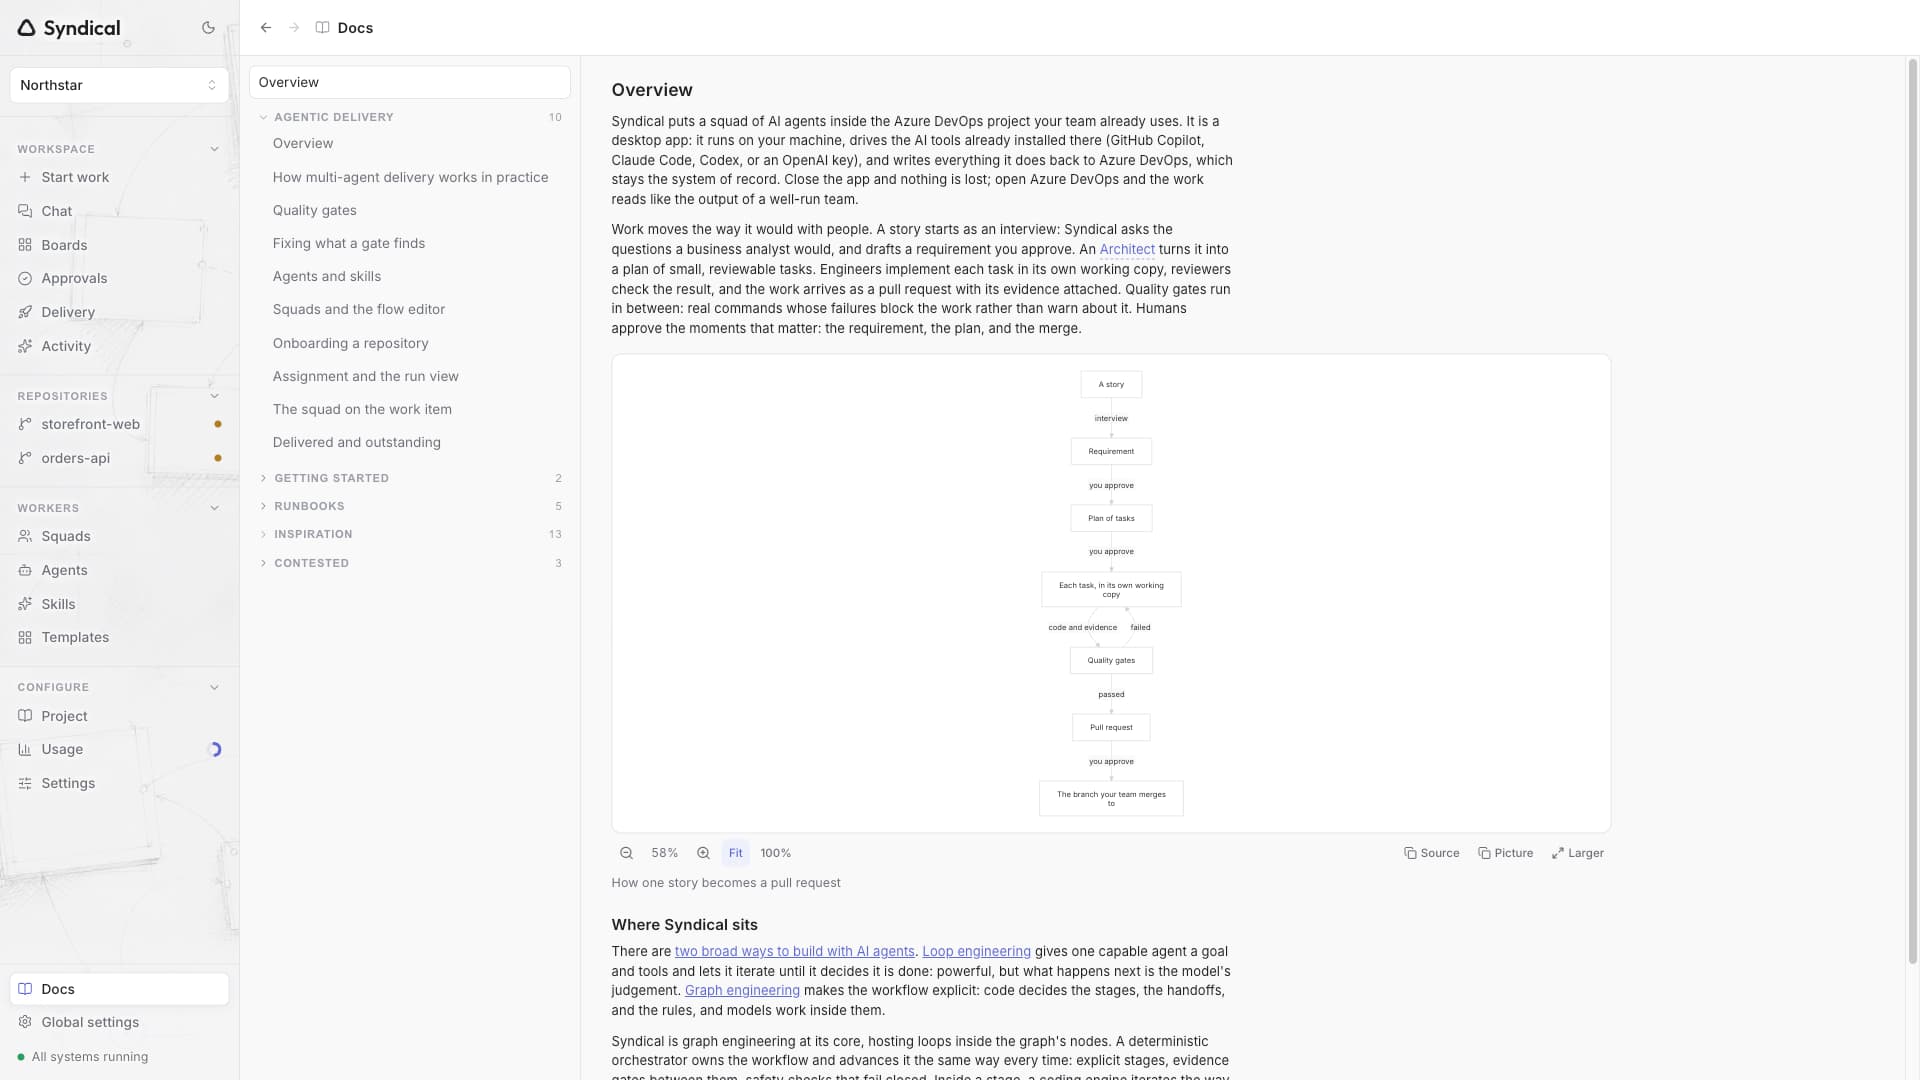The height and width of the screenshot is (1080, 1920).
Task: Collapse the Repositories section
Action: pos(214,396)
